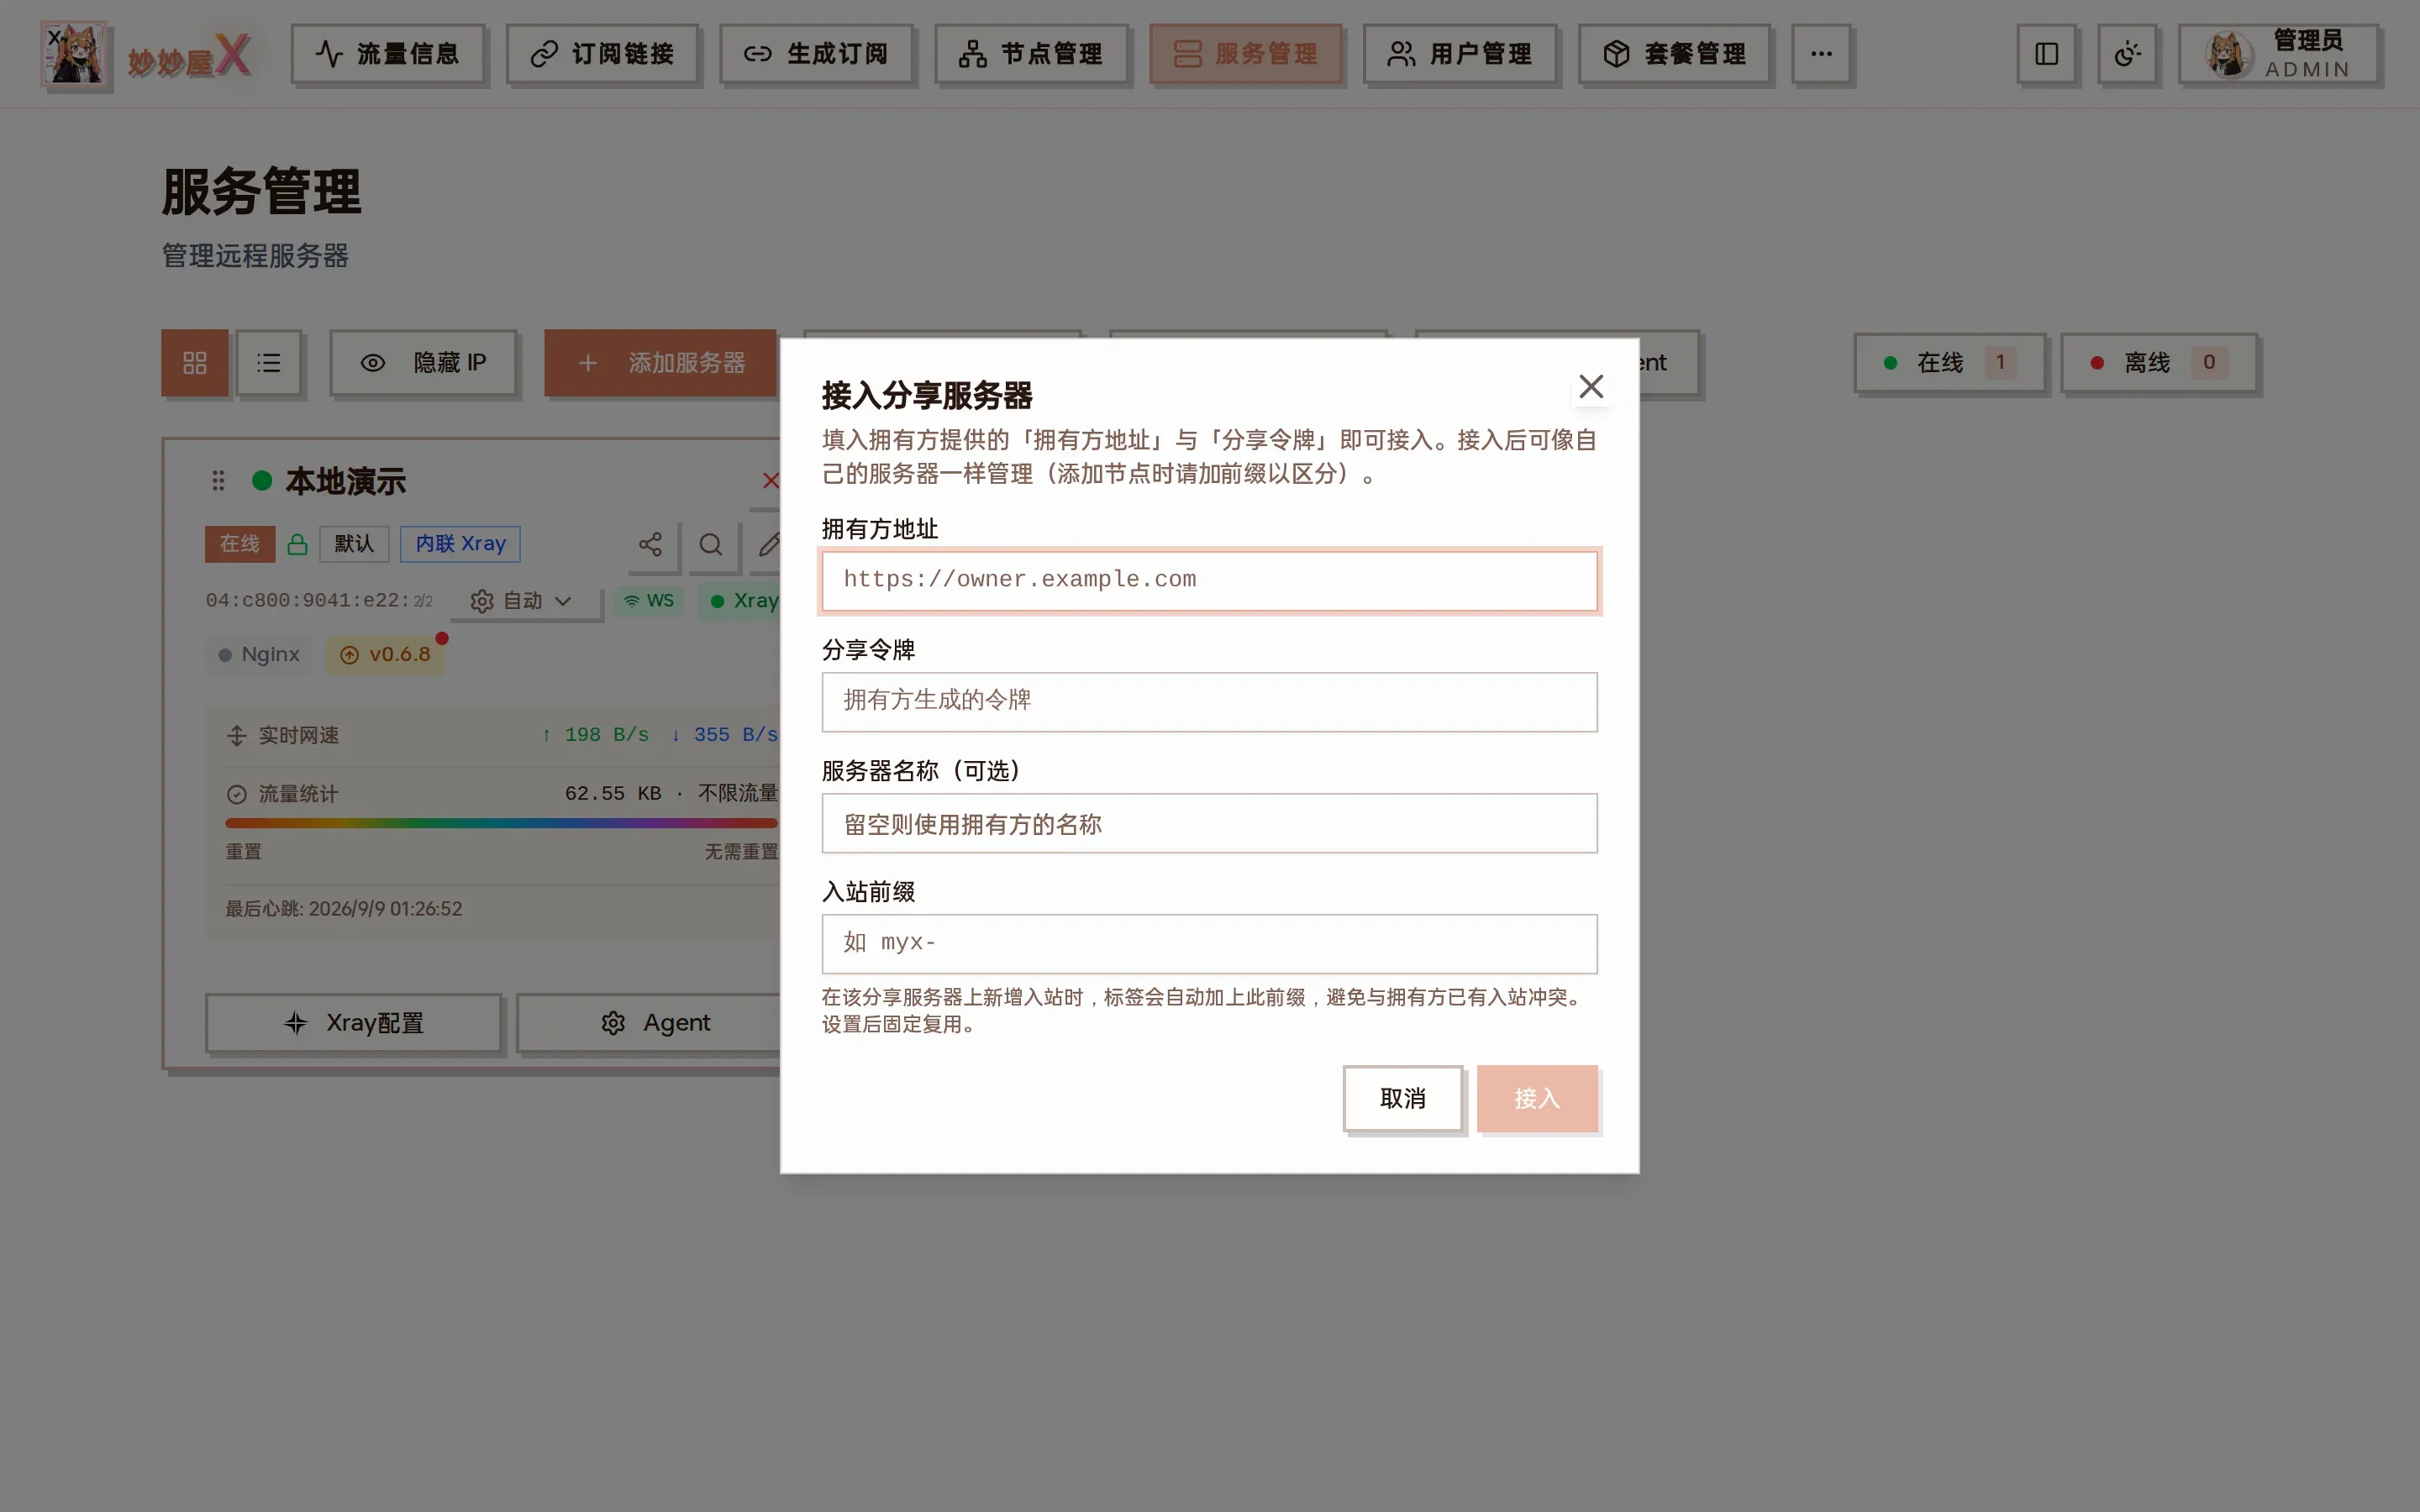Click the 妙妙屋X logo avatar

(x=74, y=54)
